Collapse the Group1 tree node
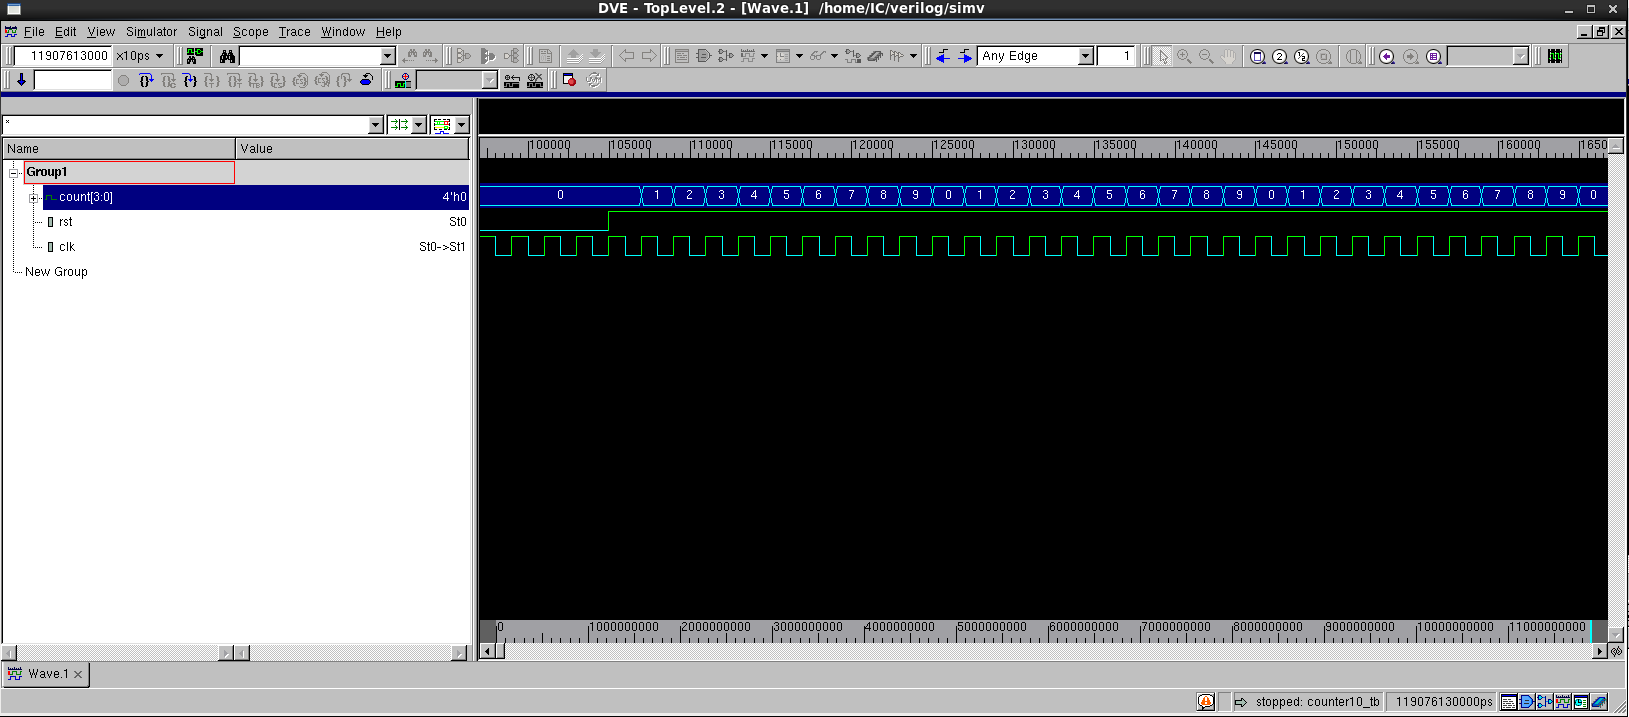1629x717 pixels. 15,173
